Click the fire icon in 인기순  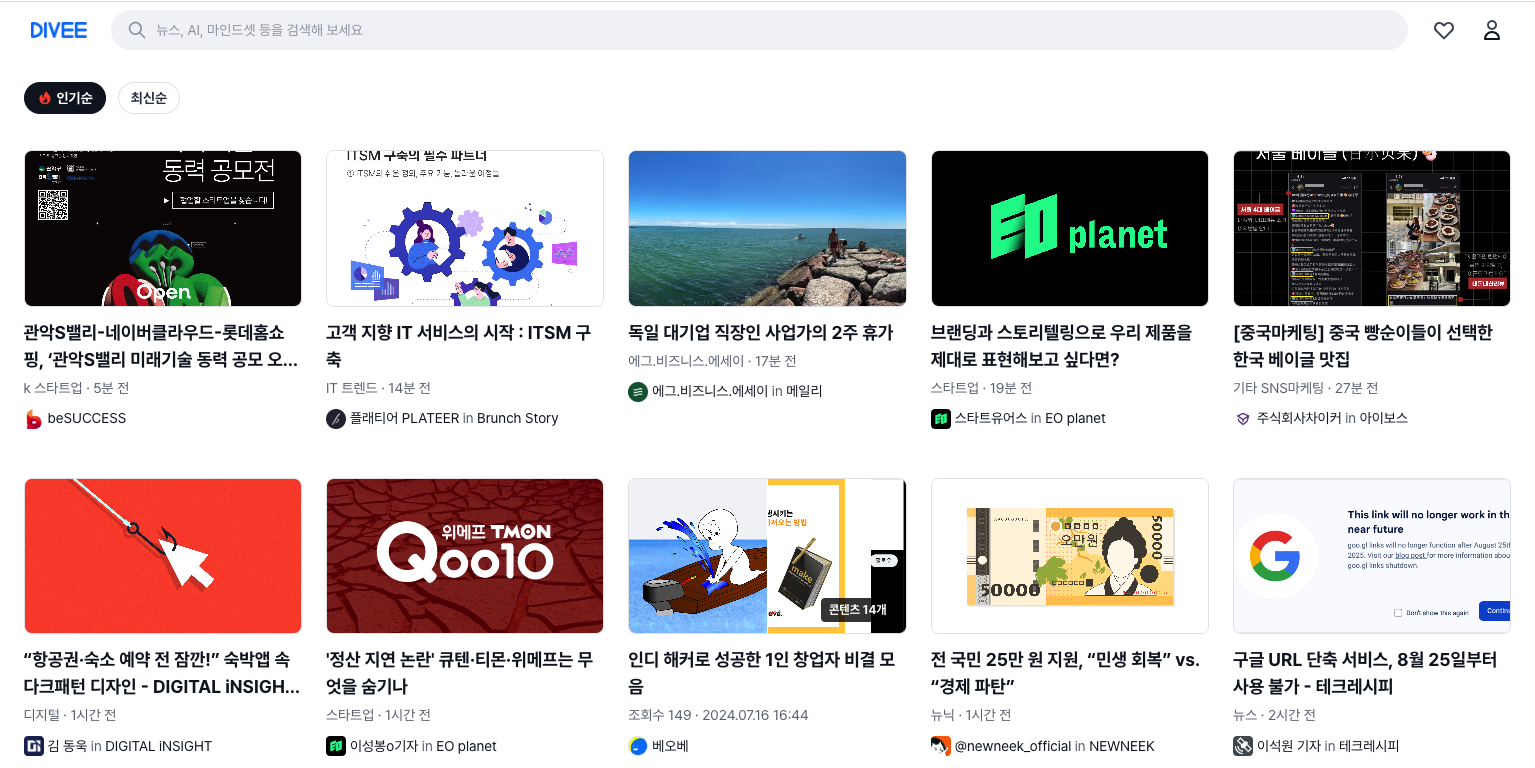click(x=45, y=98)
